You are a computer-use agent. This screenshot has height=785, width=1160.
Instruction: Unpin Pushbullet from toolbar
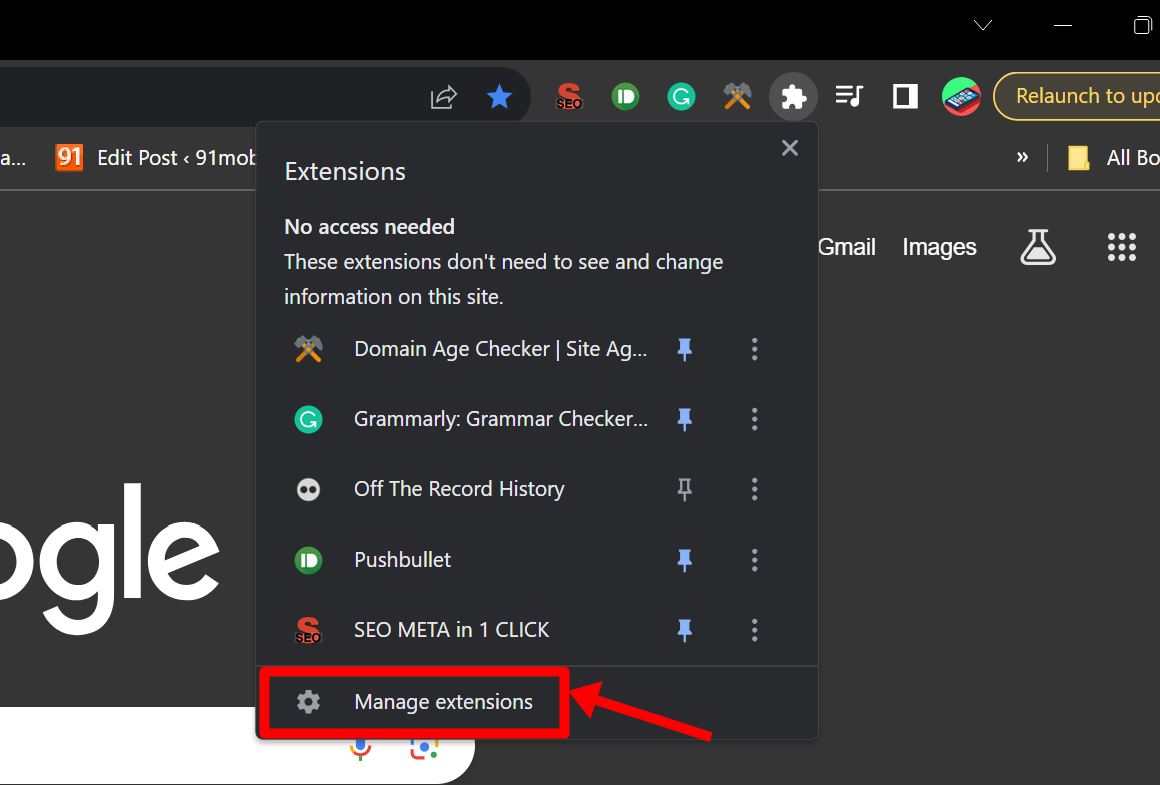[x=684, y=560]
